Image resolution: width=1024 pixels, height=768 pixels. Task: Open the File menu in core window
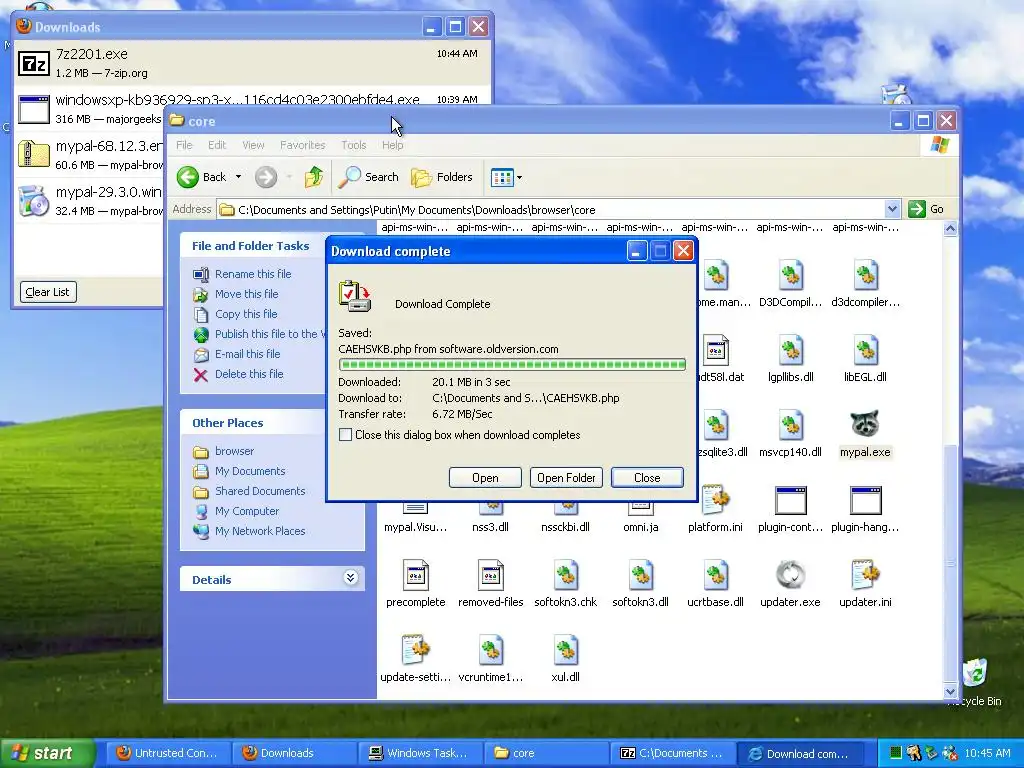coord(184,145)
